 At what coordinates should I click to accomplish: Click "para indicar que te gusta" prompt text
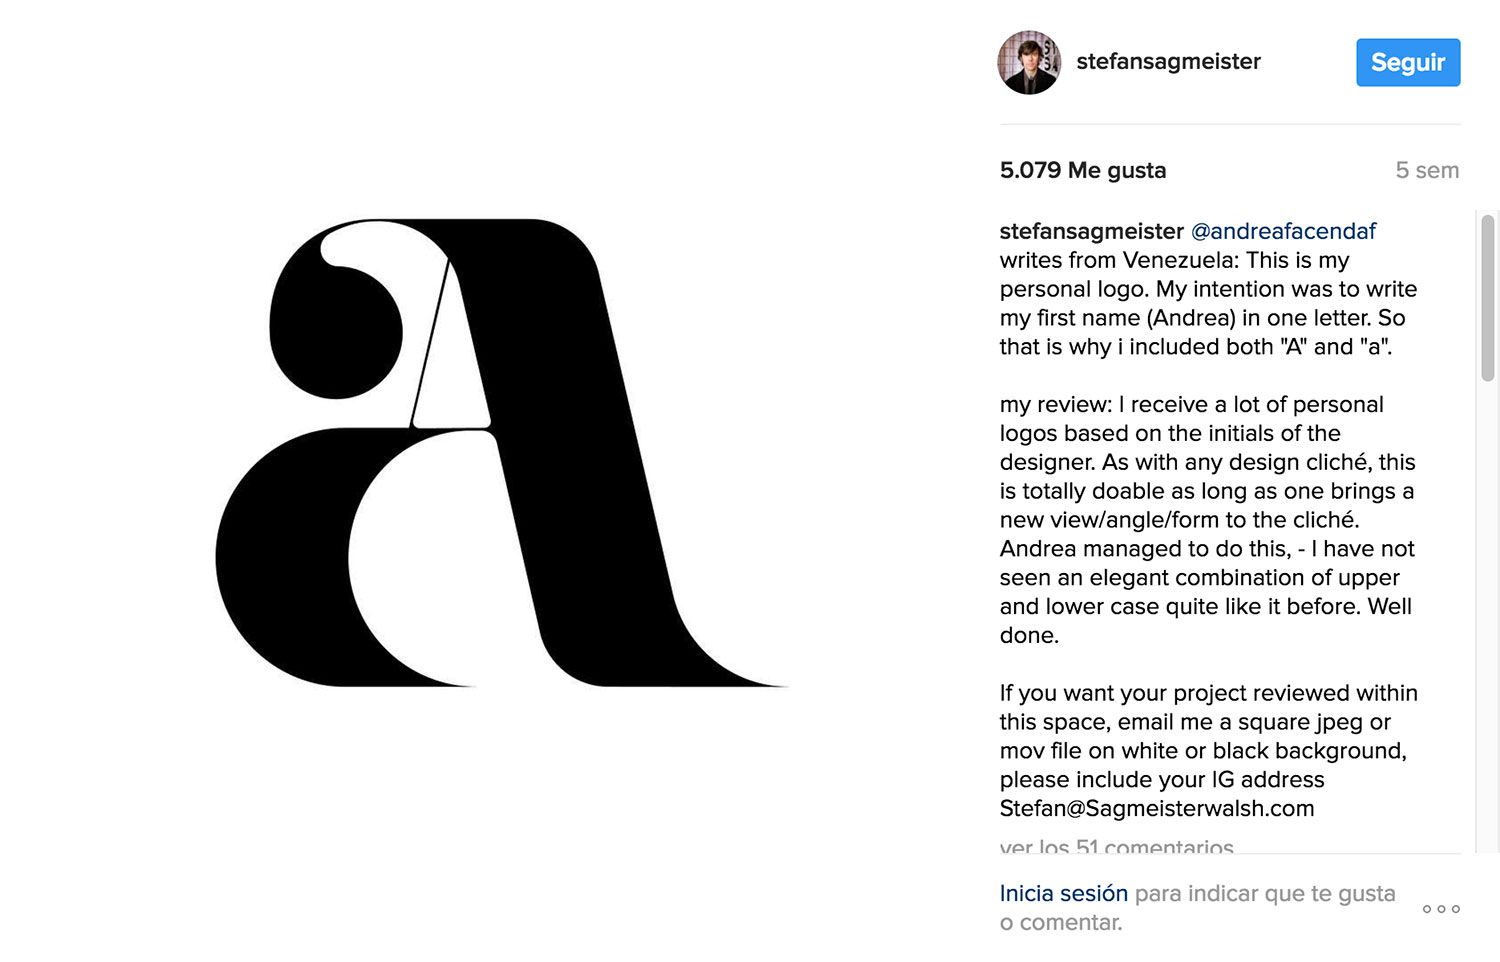[1264, 893]
